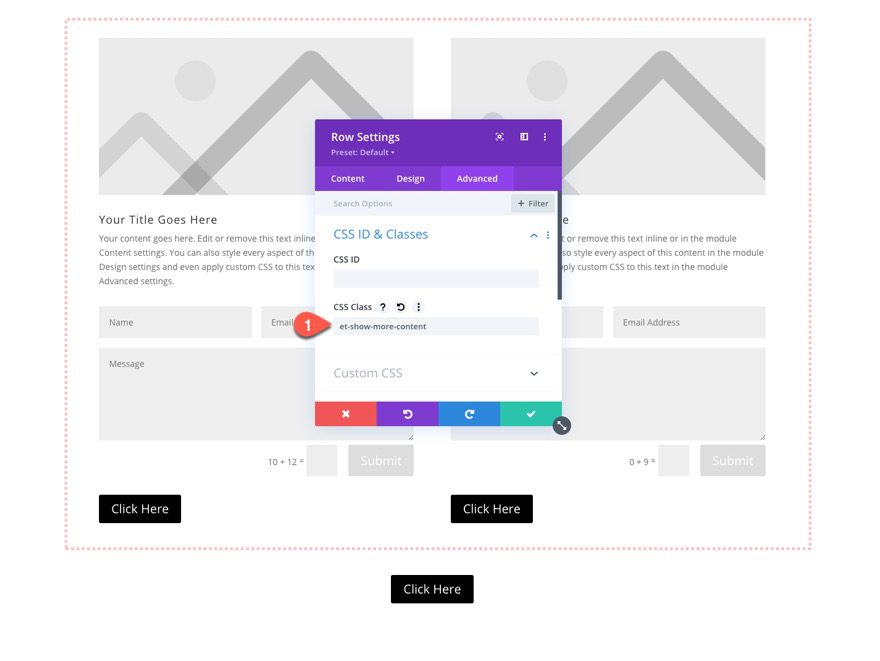Open the CSS Class three-dot extend options

[418, 307]
